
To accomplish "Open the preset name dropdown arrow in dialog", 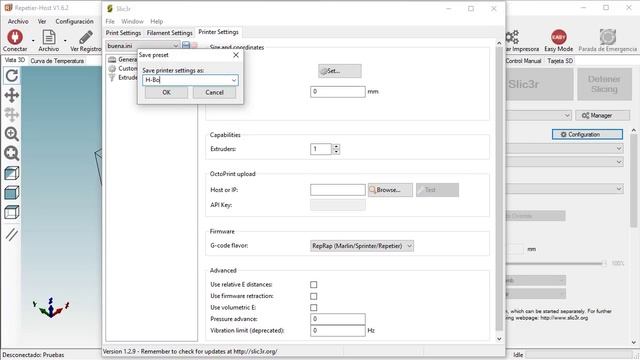I will (x=233, y=80).
